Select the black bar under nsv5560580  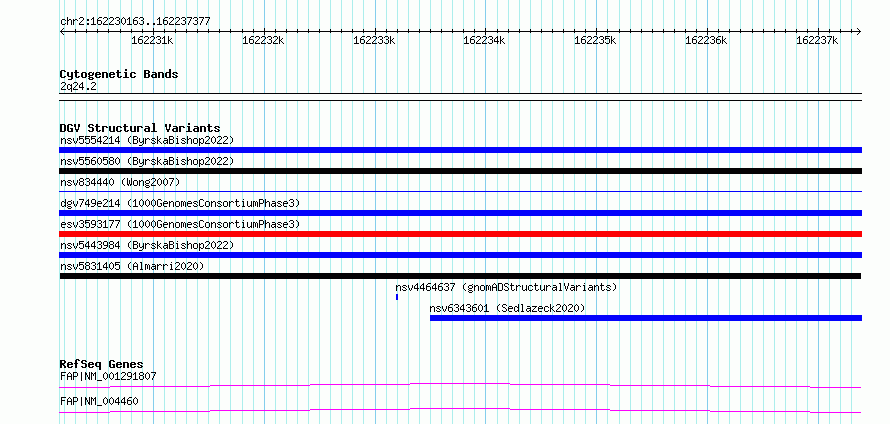tap(460, 171)
